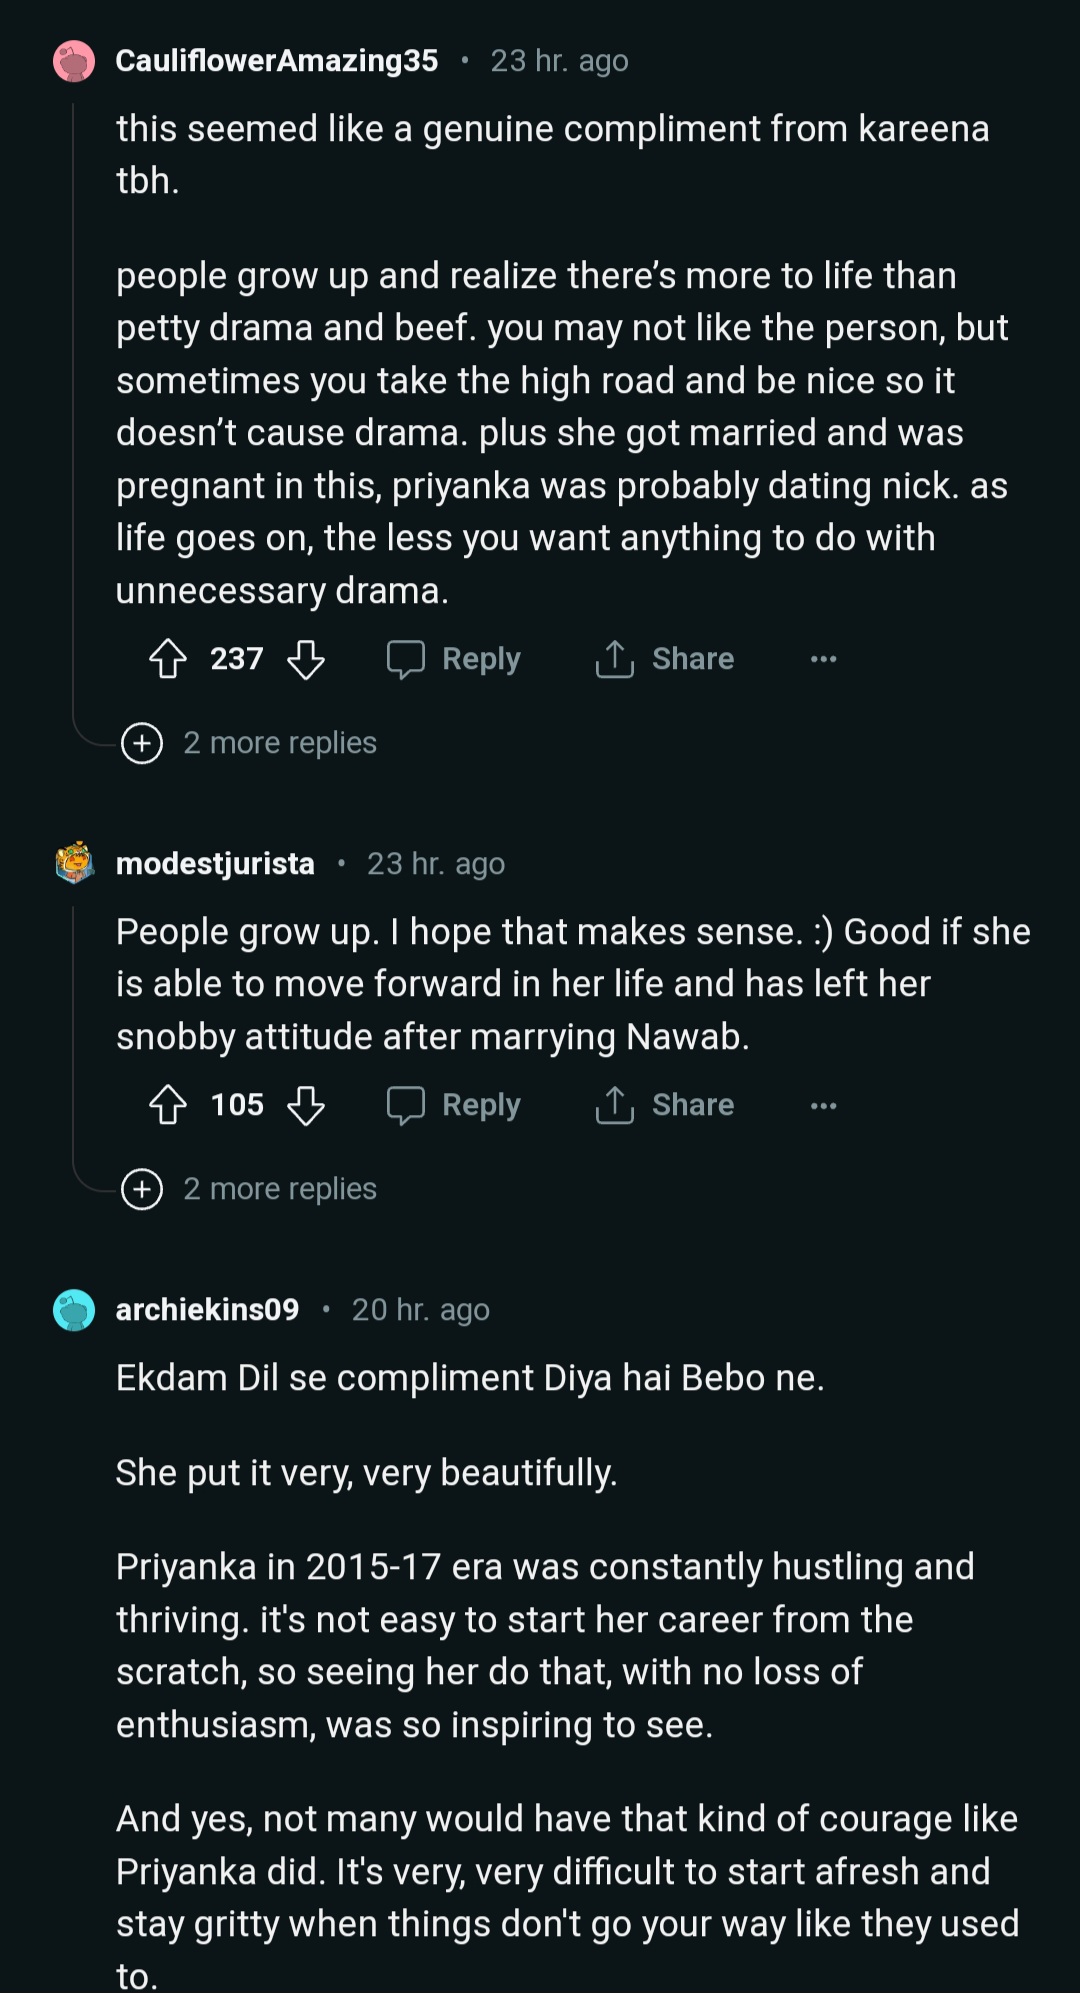Open CauliflowerAmazing35's user profile

pyautogui.click(x=277, y=61)
